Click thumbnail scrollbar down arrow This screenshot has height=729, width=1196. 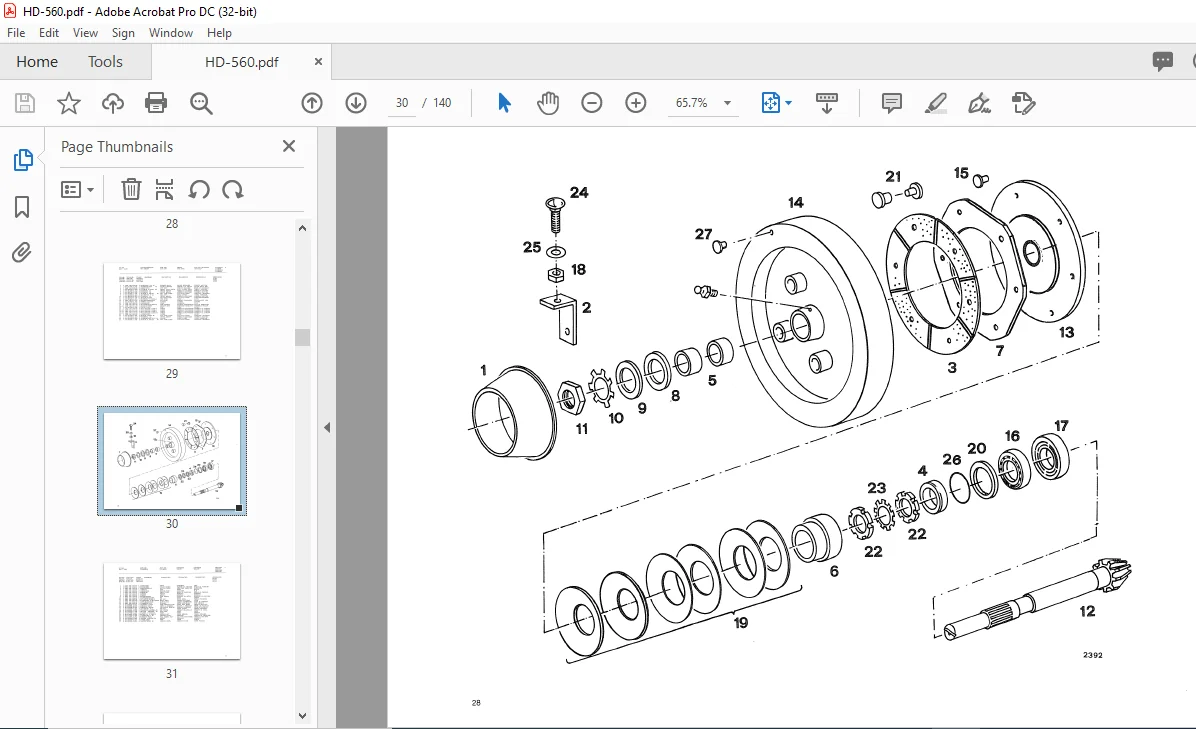point(303,715)
